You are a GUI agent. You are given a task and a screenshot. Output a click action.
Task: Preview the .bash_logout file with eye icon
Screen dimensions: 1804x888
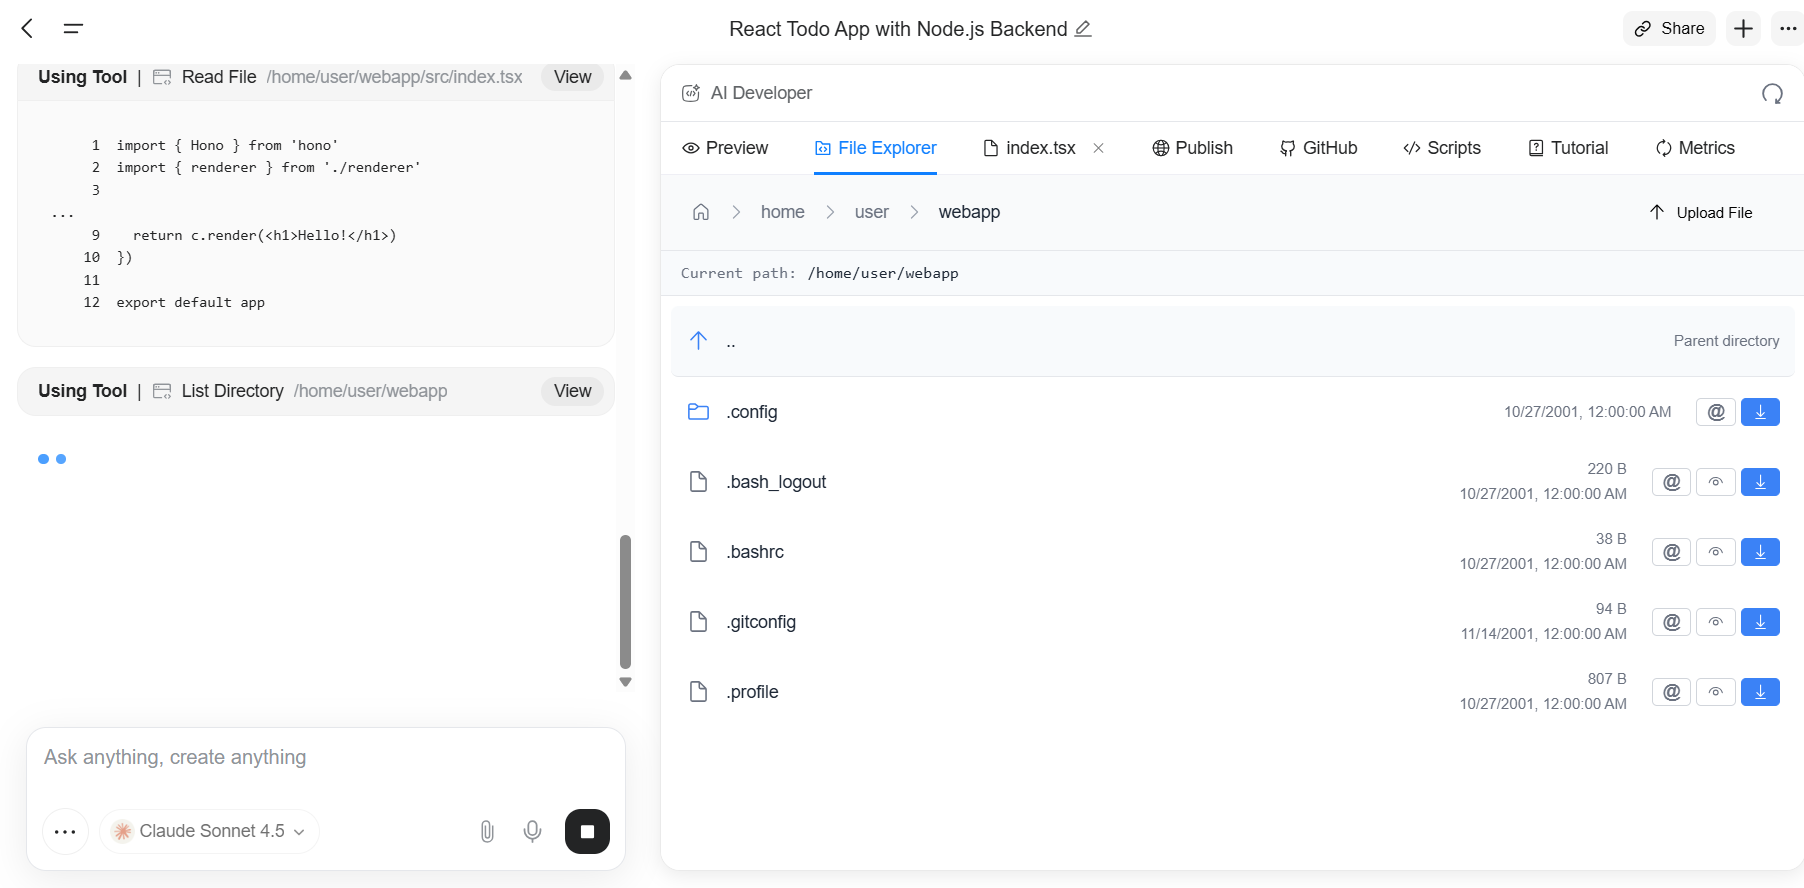click(x=1716, y=482)
